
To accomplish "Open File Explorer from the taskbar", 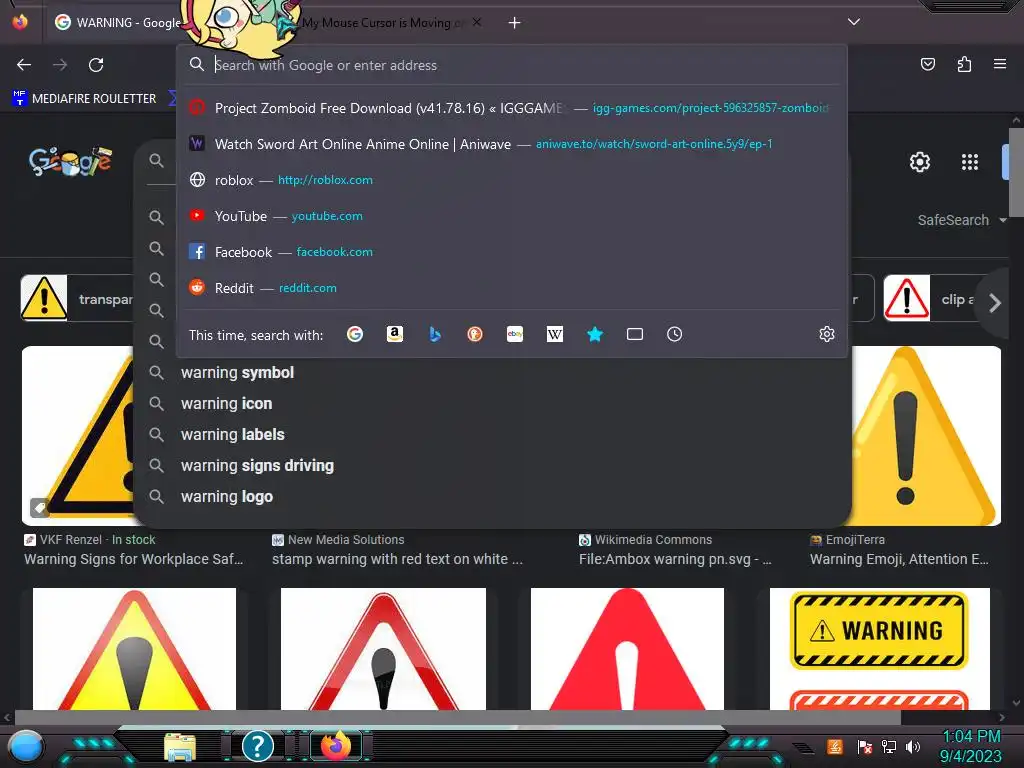I will (x=180, y=747).
